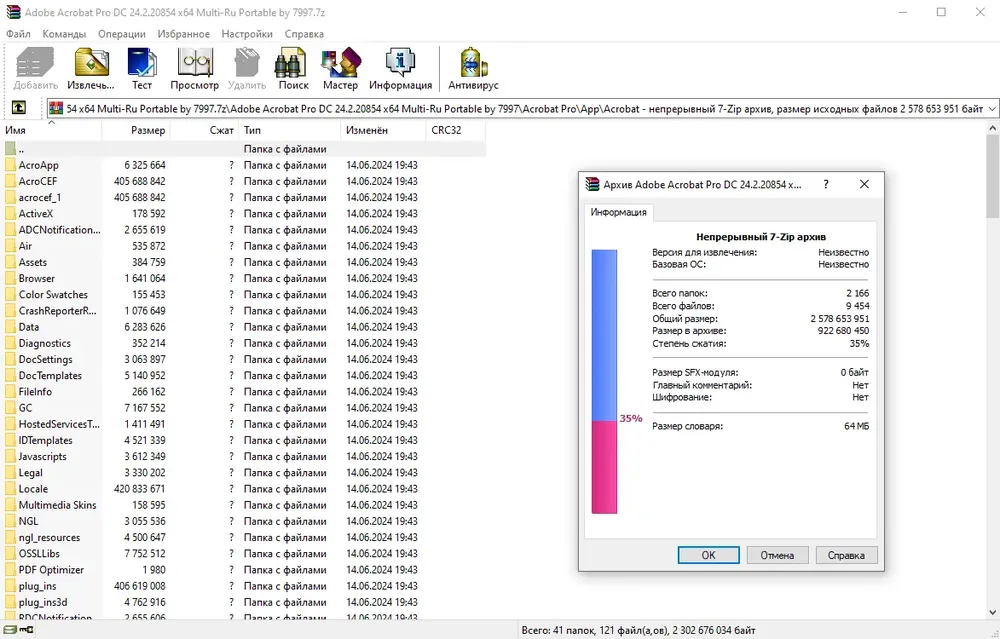Sort by the Сжат column header
This screenshot has width=1000, height=639.
(x=204, y=130)
